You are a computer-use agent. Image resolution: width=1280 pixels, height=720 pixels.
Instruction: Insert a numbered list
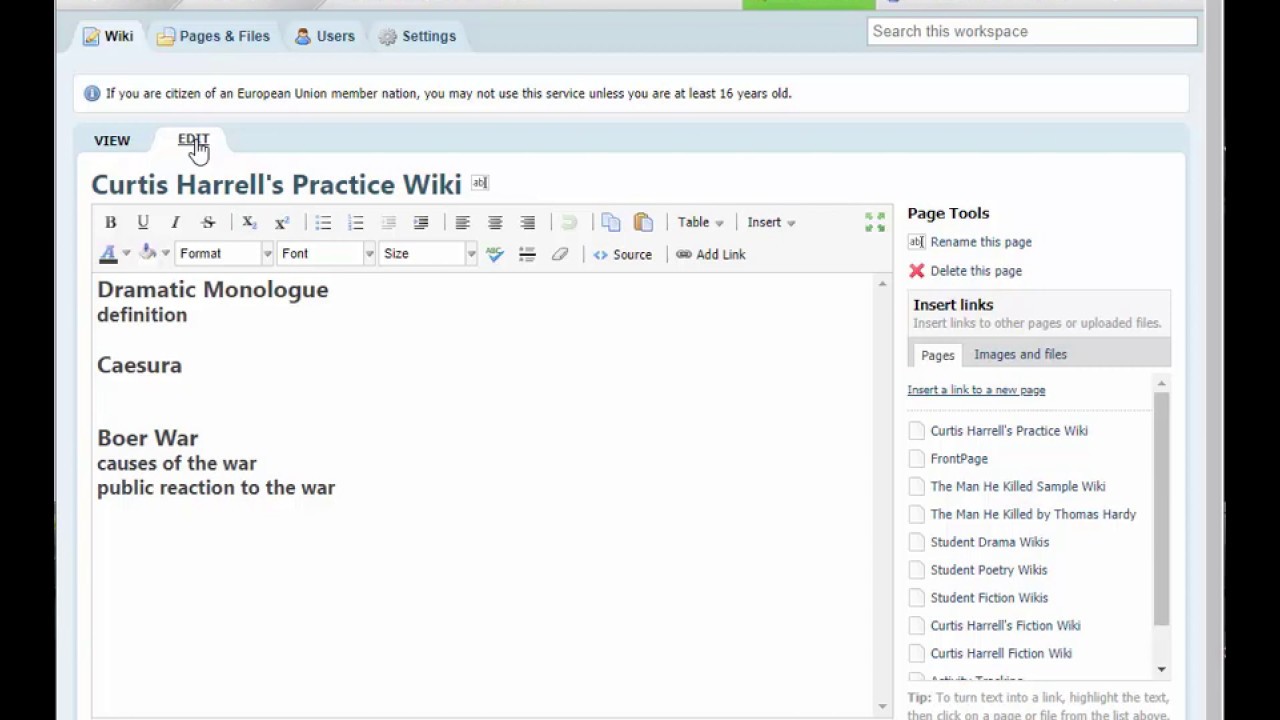[355, 222]
